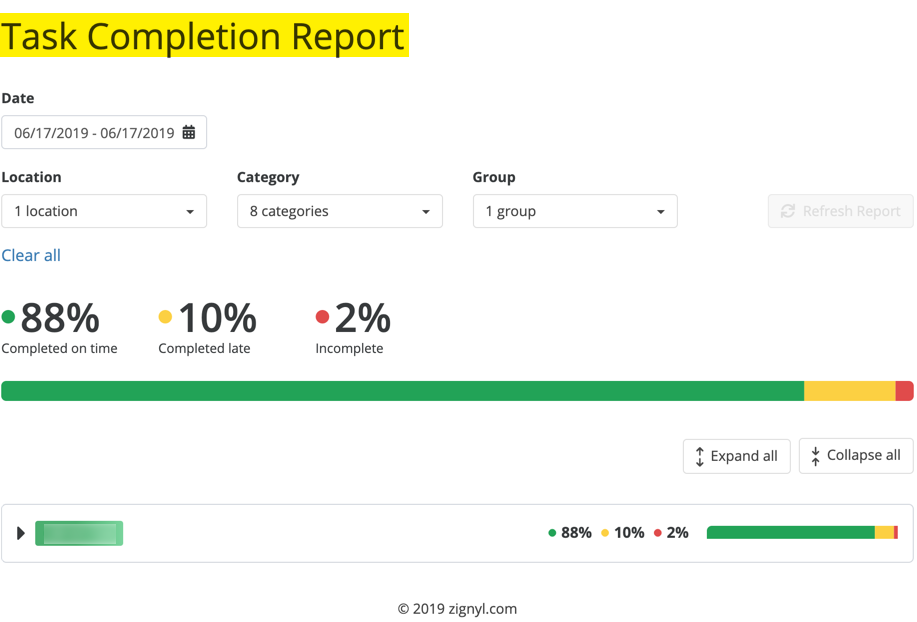The image size is (917, 622).
Task: Click the green blurred label in the row
Action: tap(79, 533)
